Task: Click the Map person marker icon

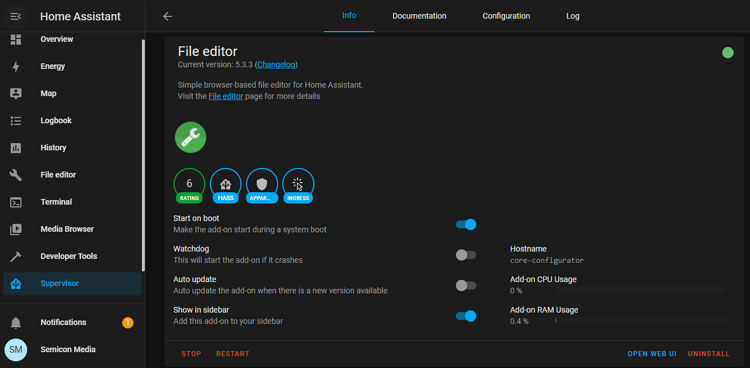Action: (16, 93)
